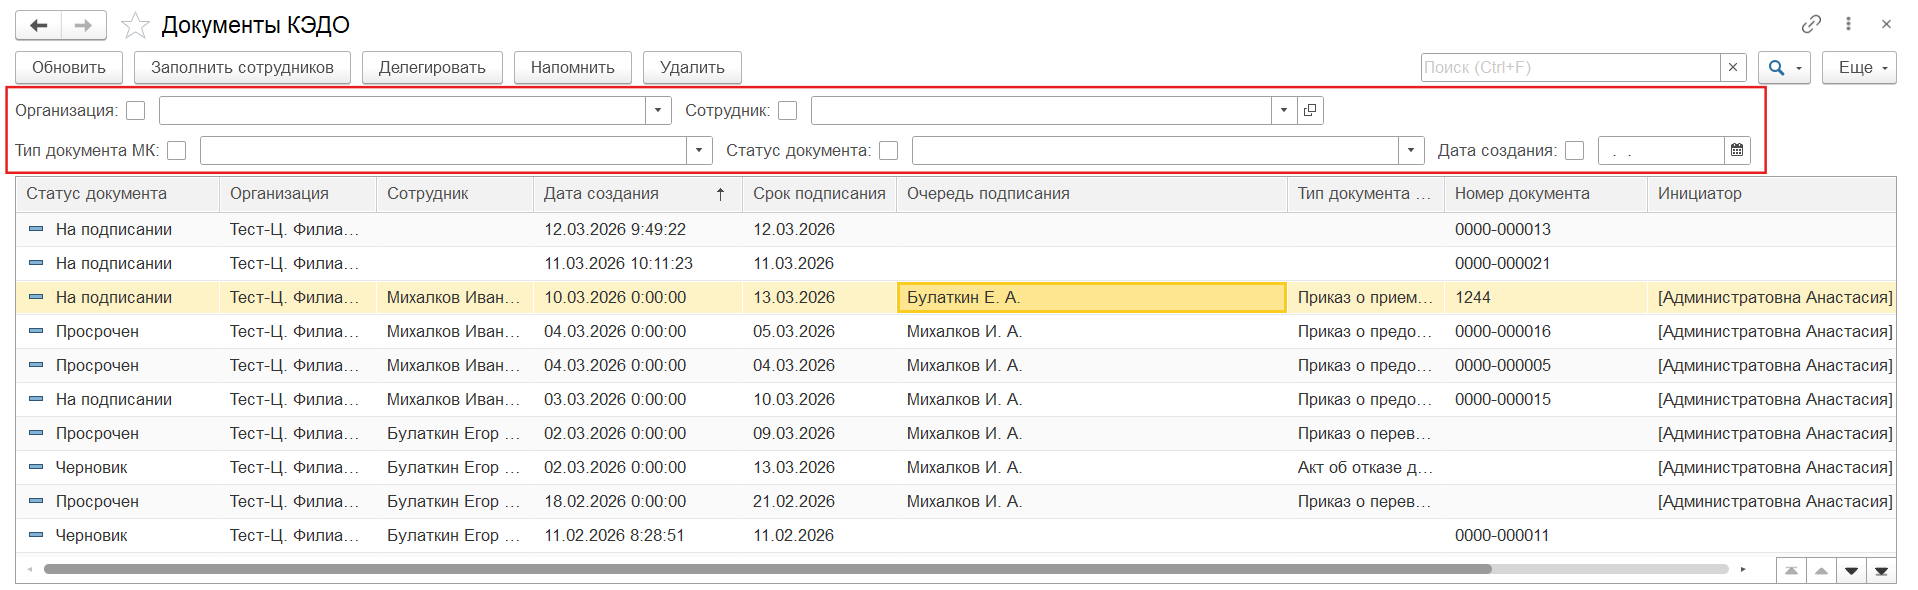This screenshot has height=590, width=1918.
Task: Clear the search field with X
Action: click(x=1733, y=67)
